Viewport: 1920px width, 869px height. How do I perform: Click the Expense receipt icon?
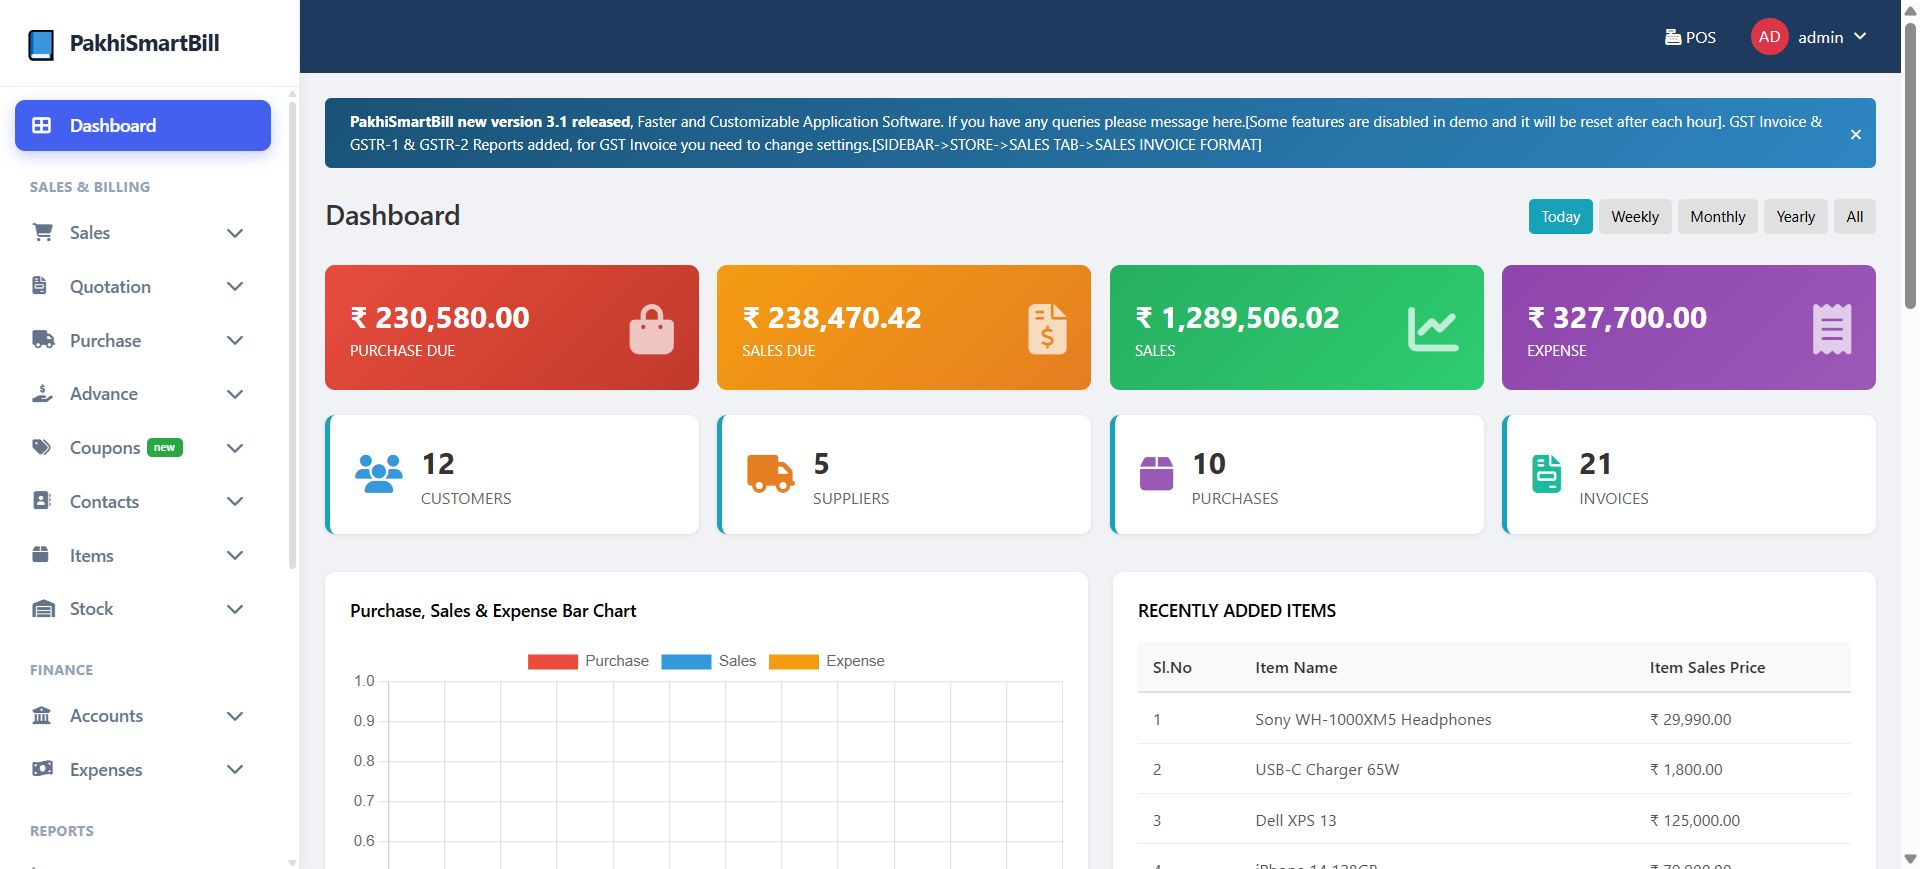click(1832, 329)
